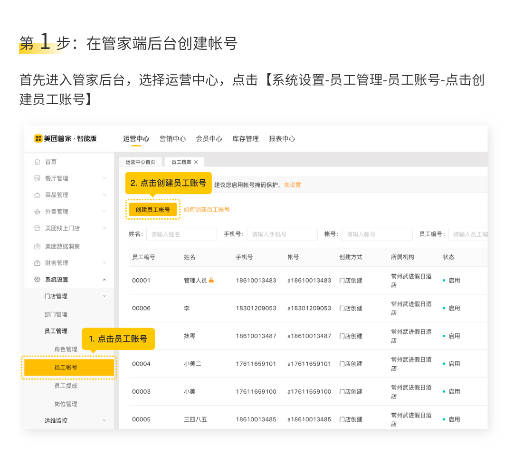Open the 库存管理 top menu
The image size is (513, 453).
pos(246,139)
